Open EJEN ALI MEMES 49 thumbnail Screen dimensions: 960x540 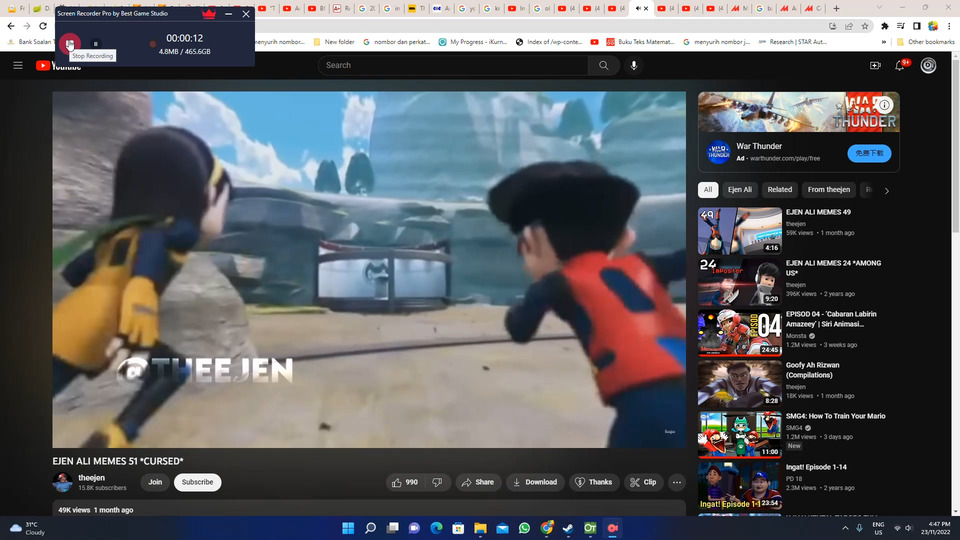click(x=740, y=231)
